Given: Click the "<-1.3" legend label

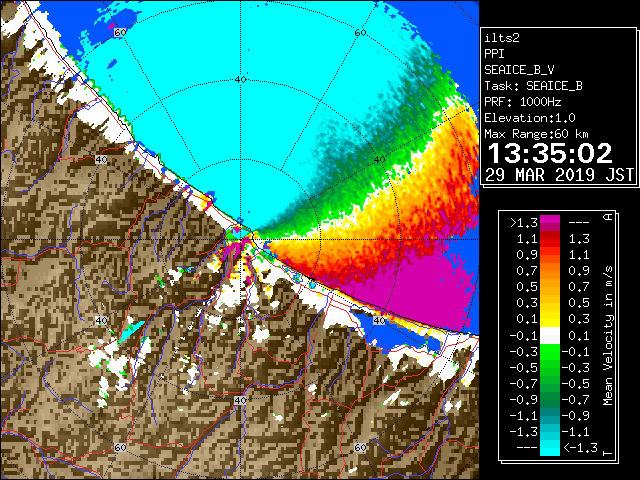Looking at the screenshot, I should click(580, 448).
